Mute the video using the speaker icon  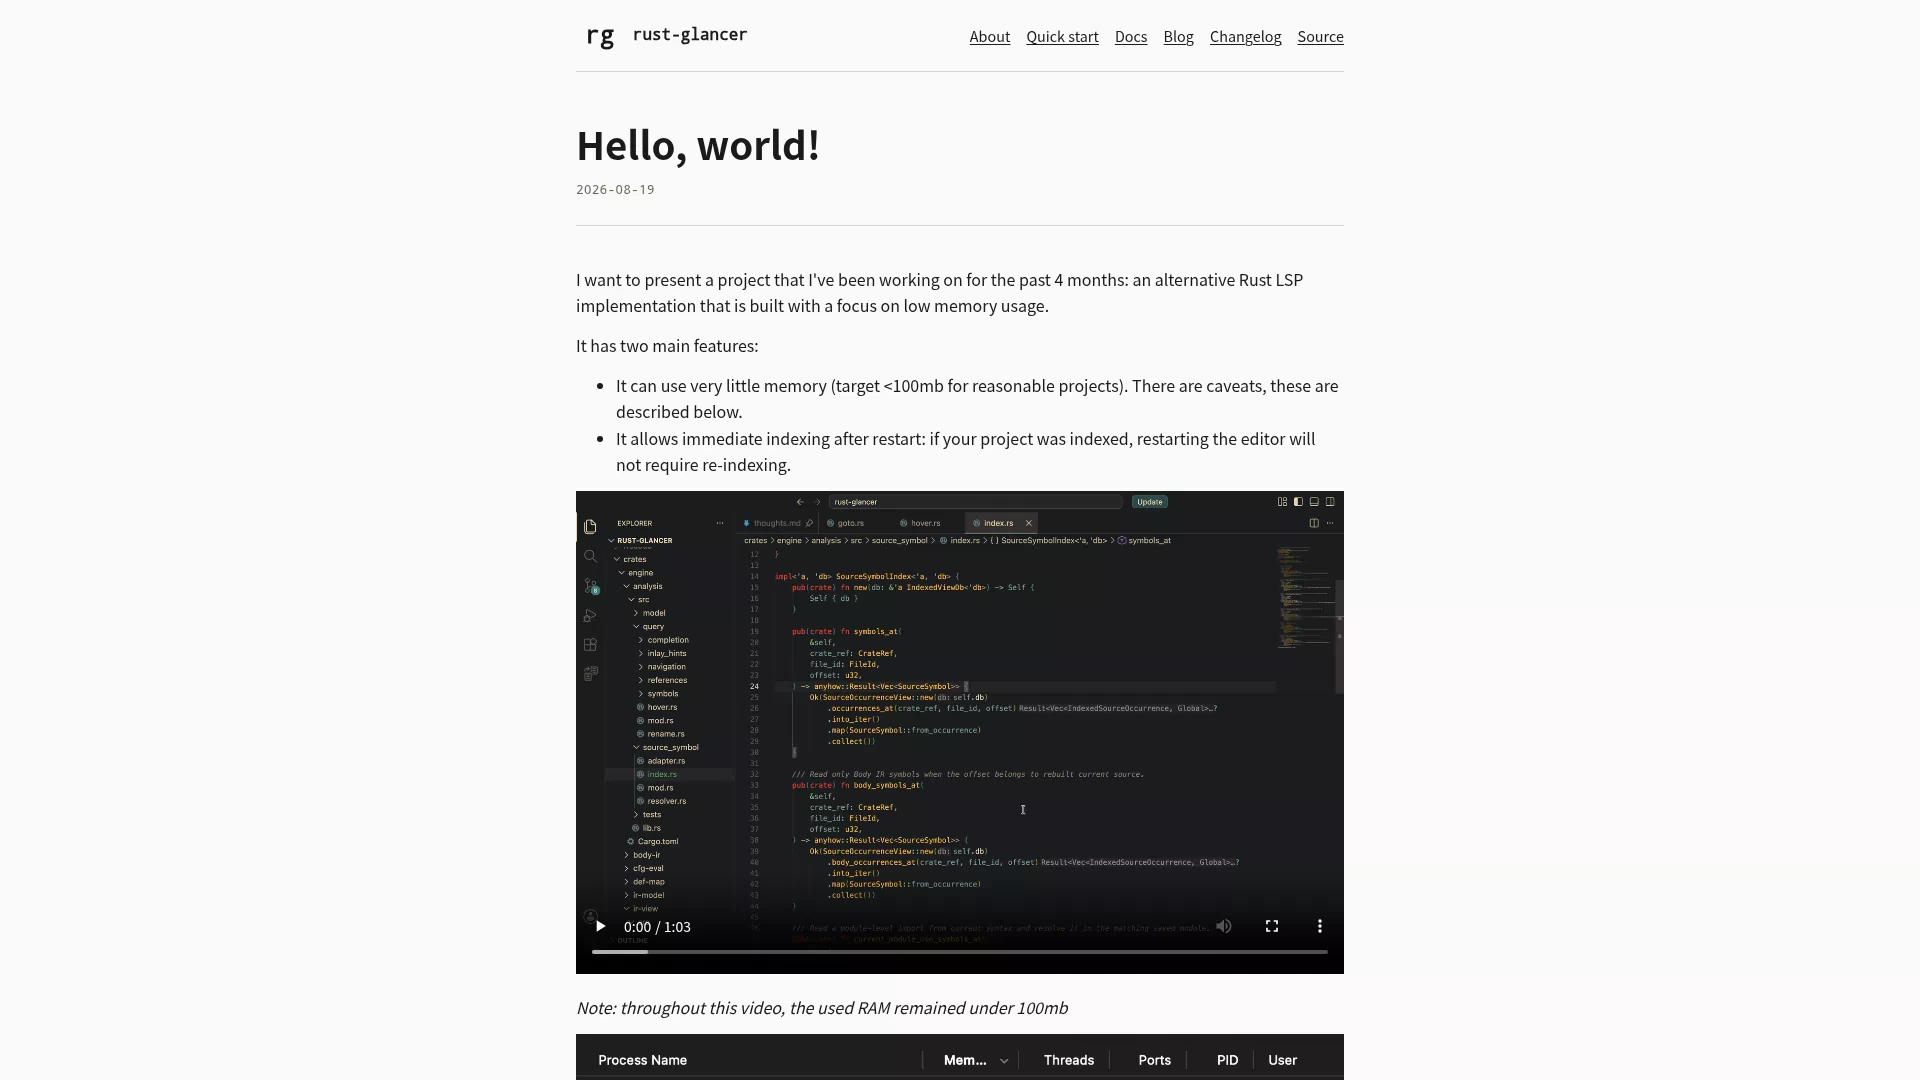pos(1224,927)
